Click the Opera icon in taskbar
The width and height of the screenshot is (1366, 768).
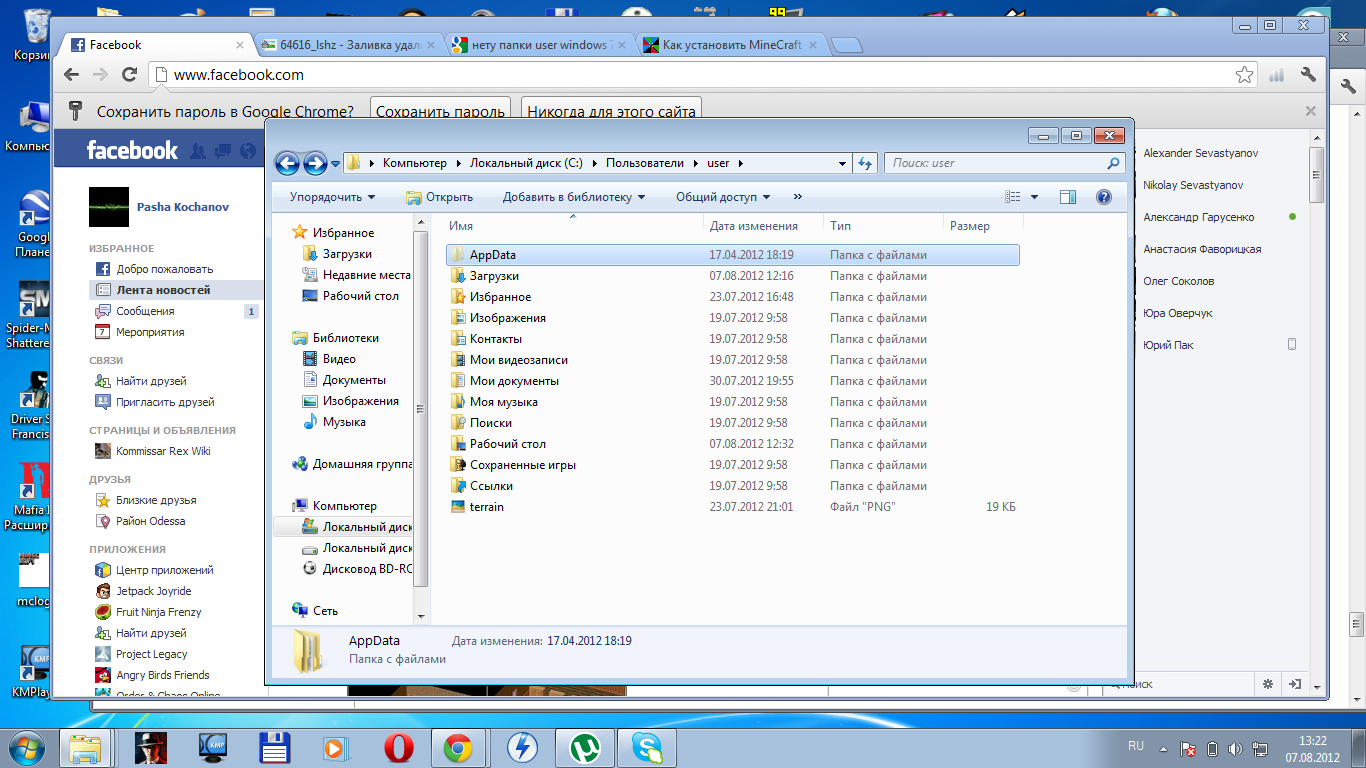coord(398,747)
